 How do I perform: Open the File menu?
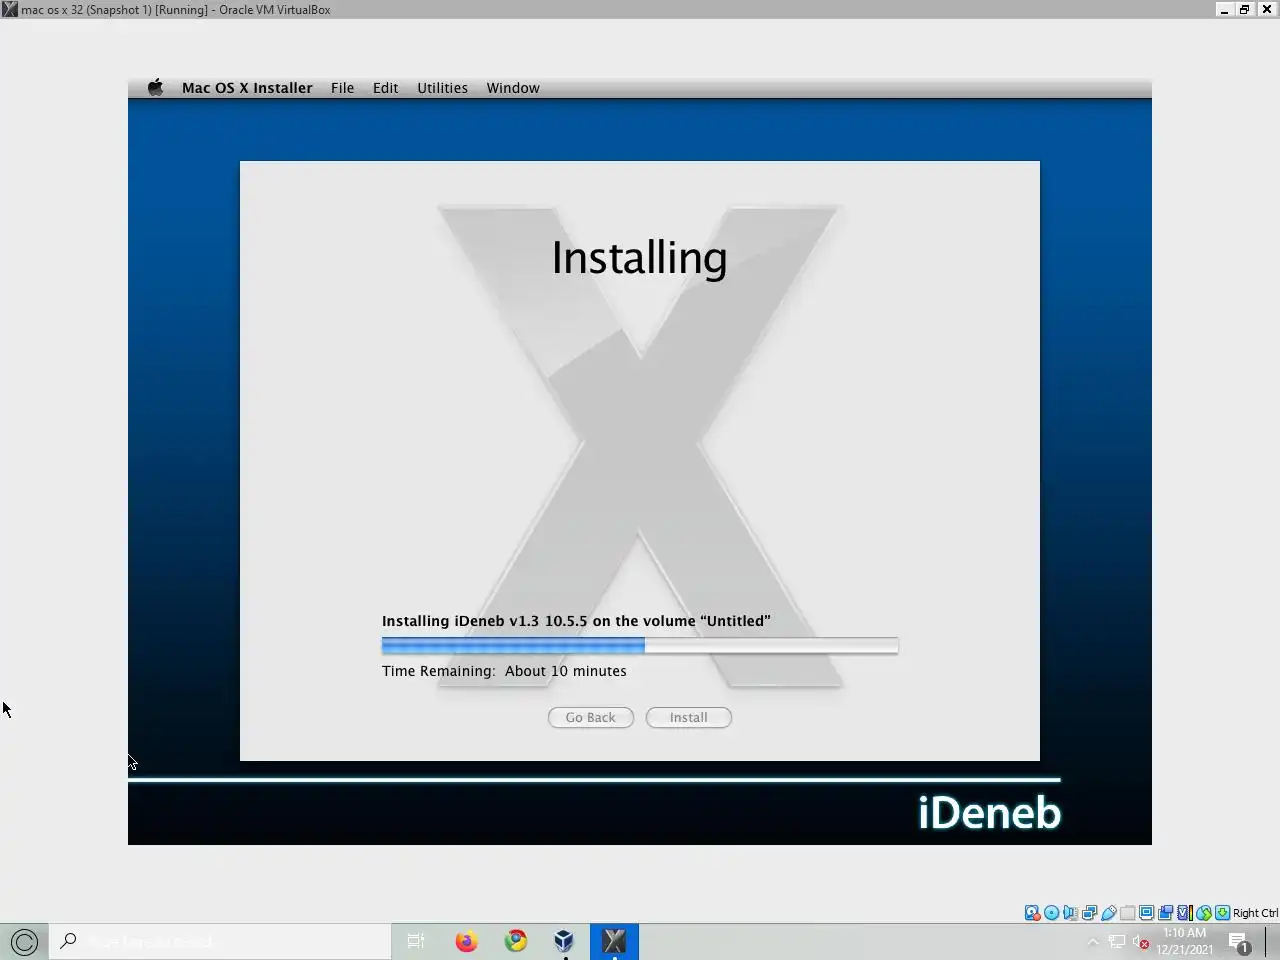342,88
